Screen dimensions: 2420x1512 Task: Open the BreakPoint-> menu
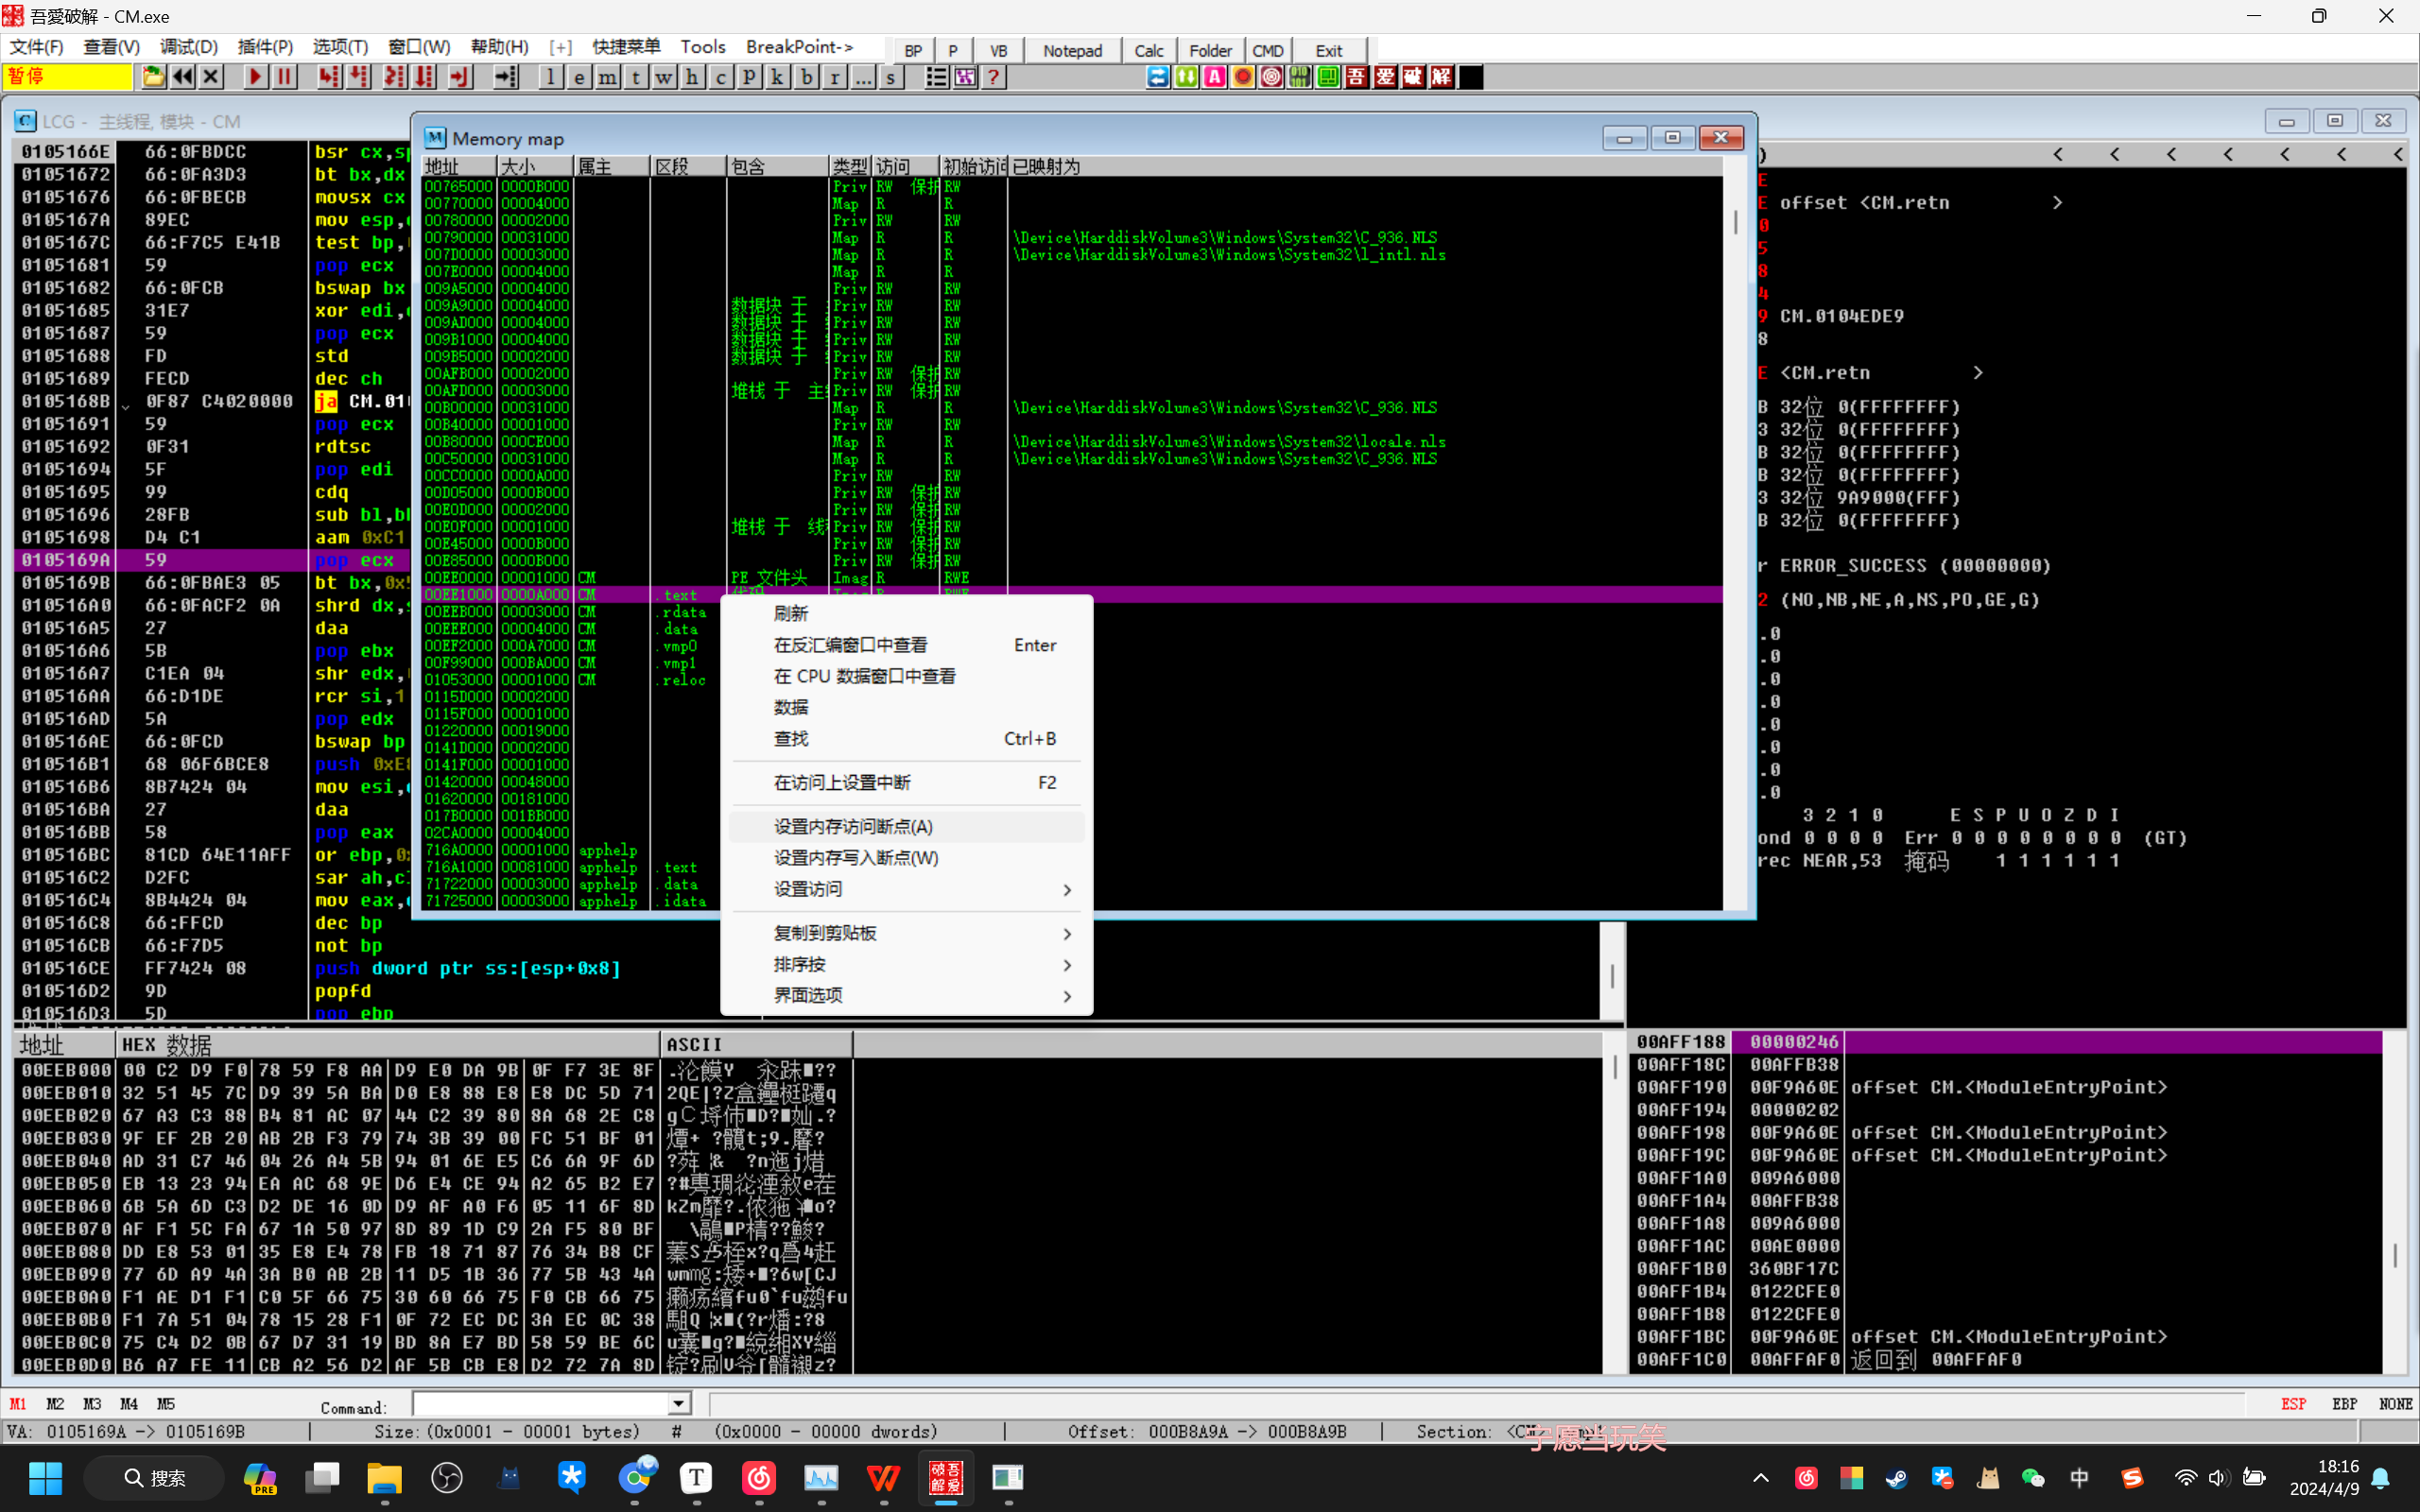(x=799, y=47)
